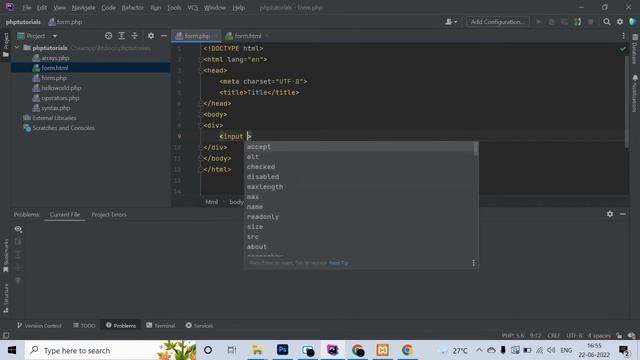Click tool-windows quick access icon bottom-left
Viewport: 640px width, 360px height.
coord(6,336)
